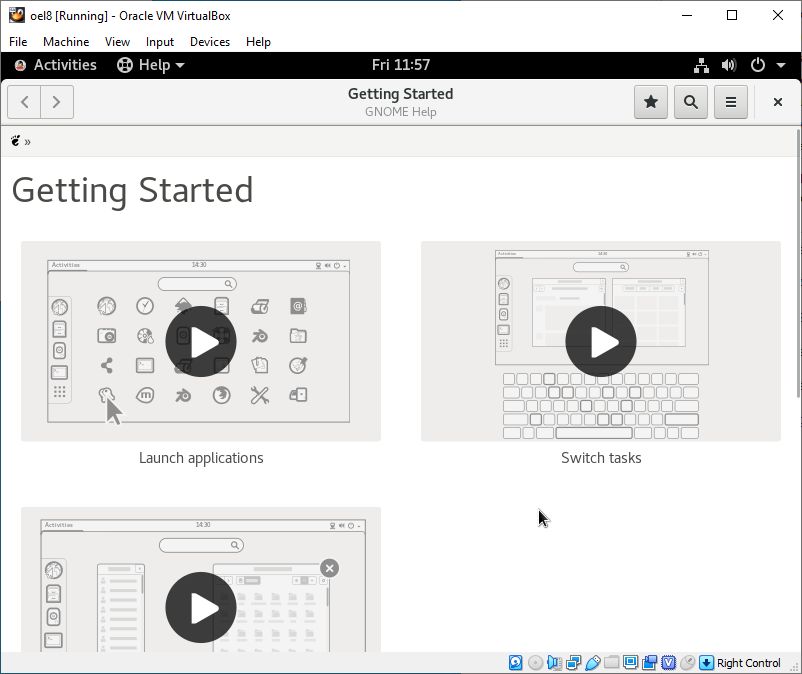Click the X badge in the third thumbnail
The height and width of the screenshot is (674, 802).
(x=329, y=568)
